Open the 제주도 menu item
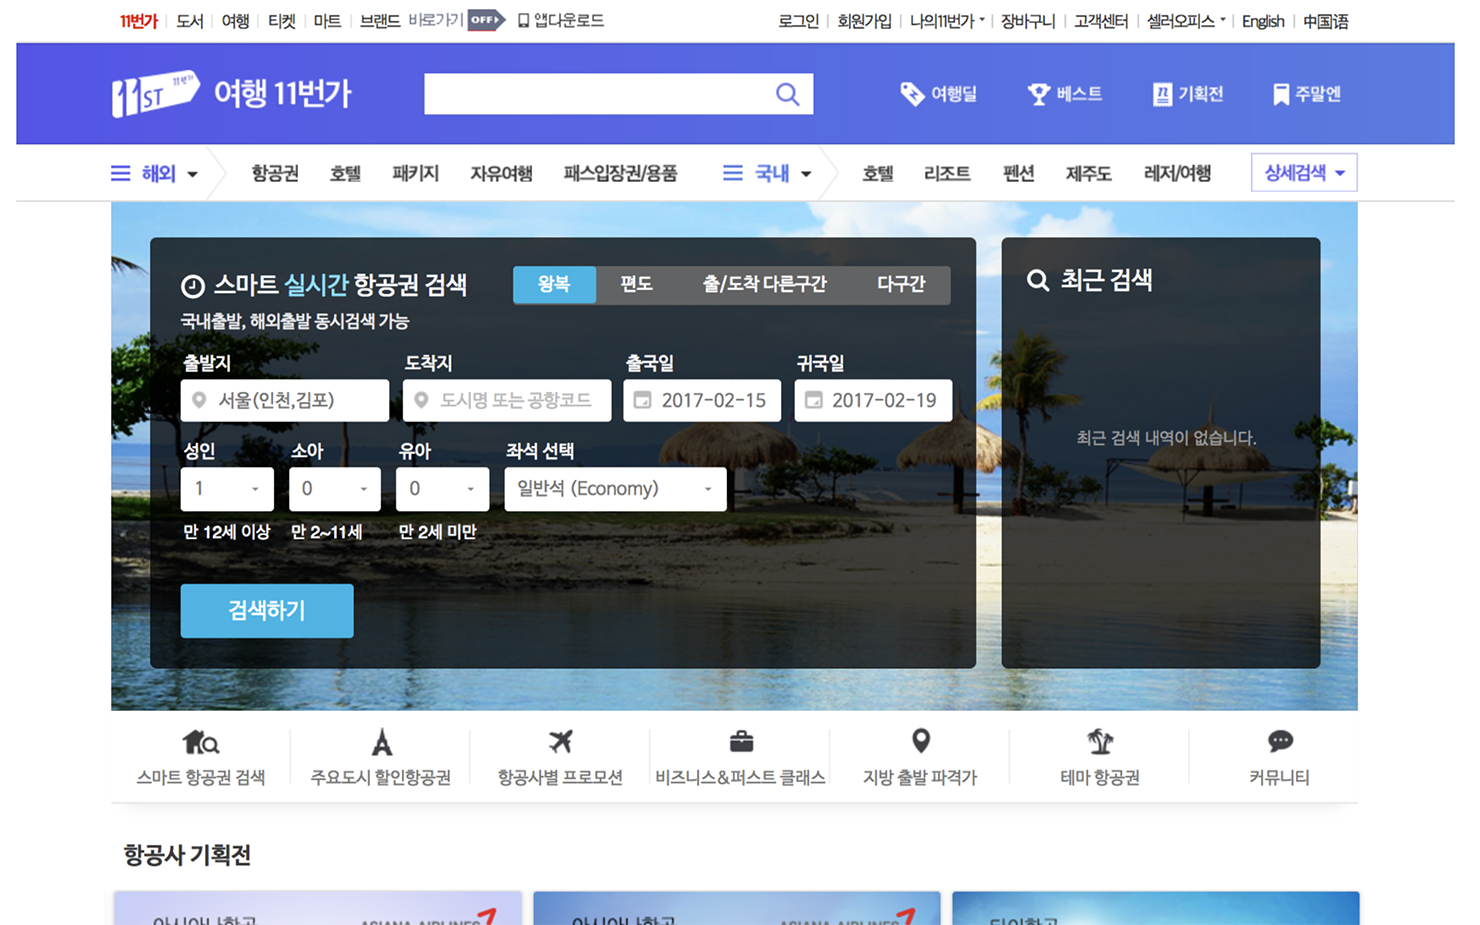This screenshot has height=925, width=1480. (x=1088, y=174)
